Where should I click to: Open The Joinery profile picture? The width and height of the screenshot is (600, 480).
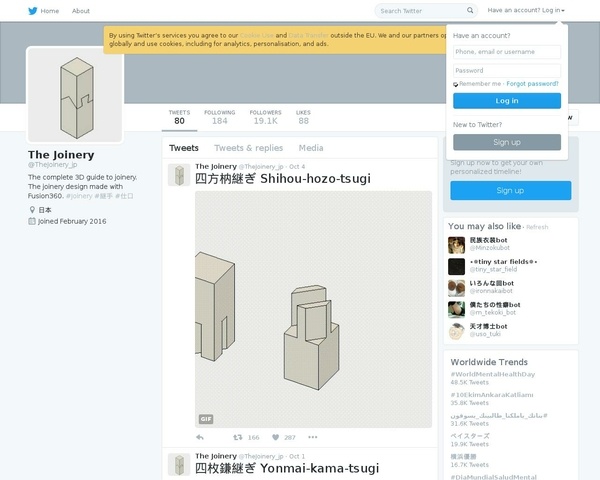point(75,95)
